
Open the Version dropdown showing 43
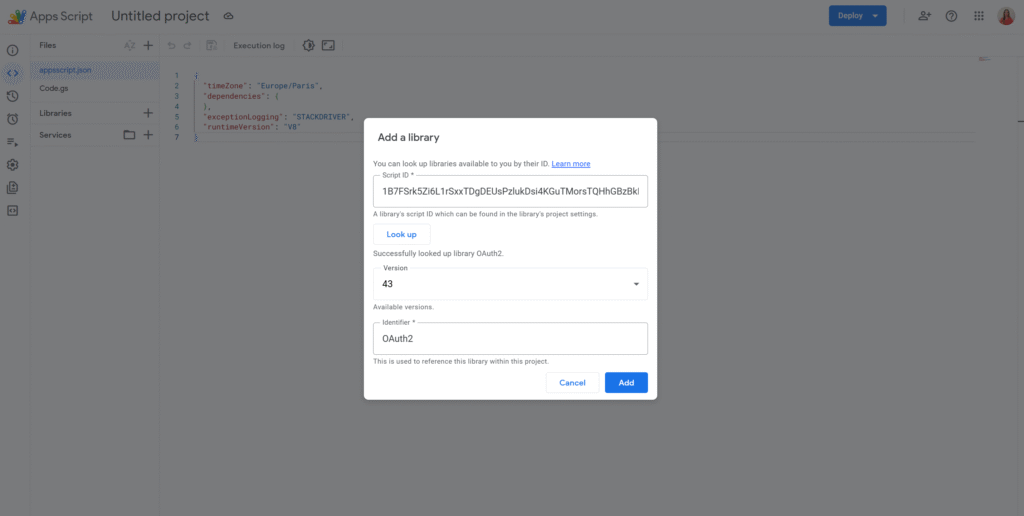(510, 284)
